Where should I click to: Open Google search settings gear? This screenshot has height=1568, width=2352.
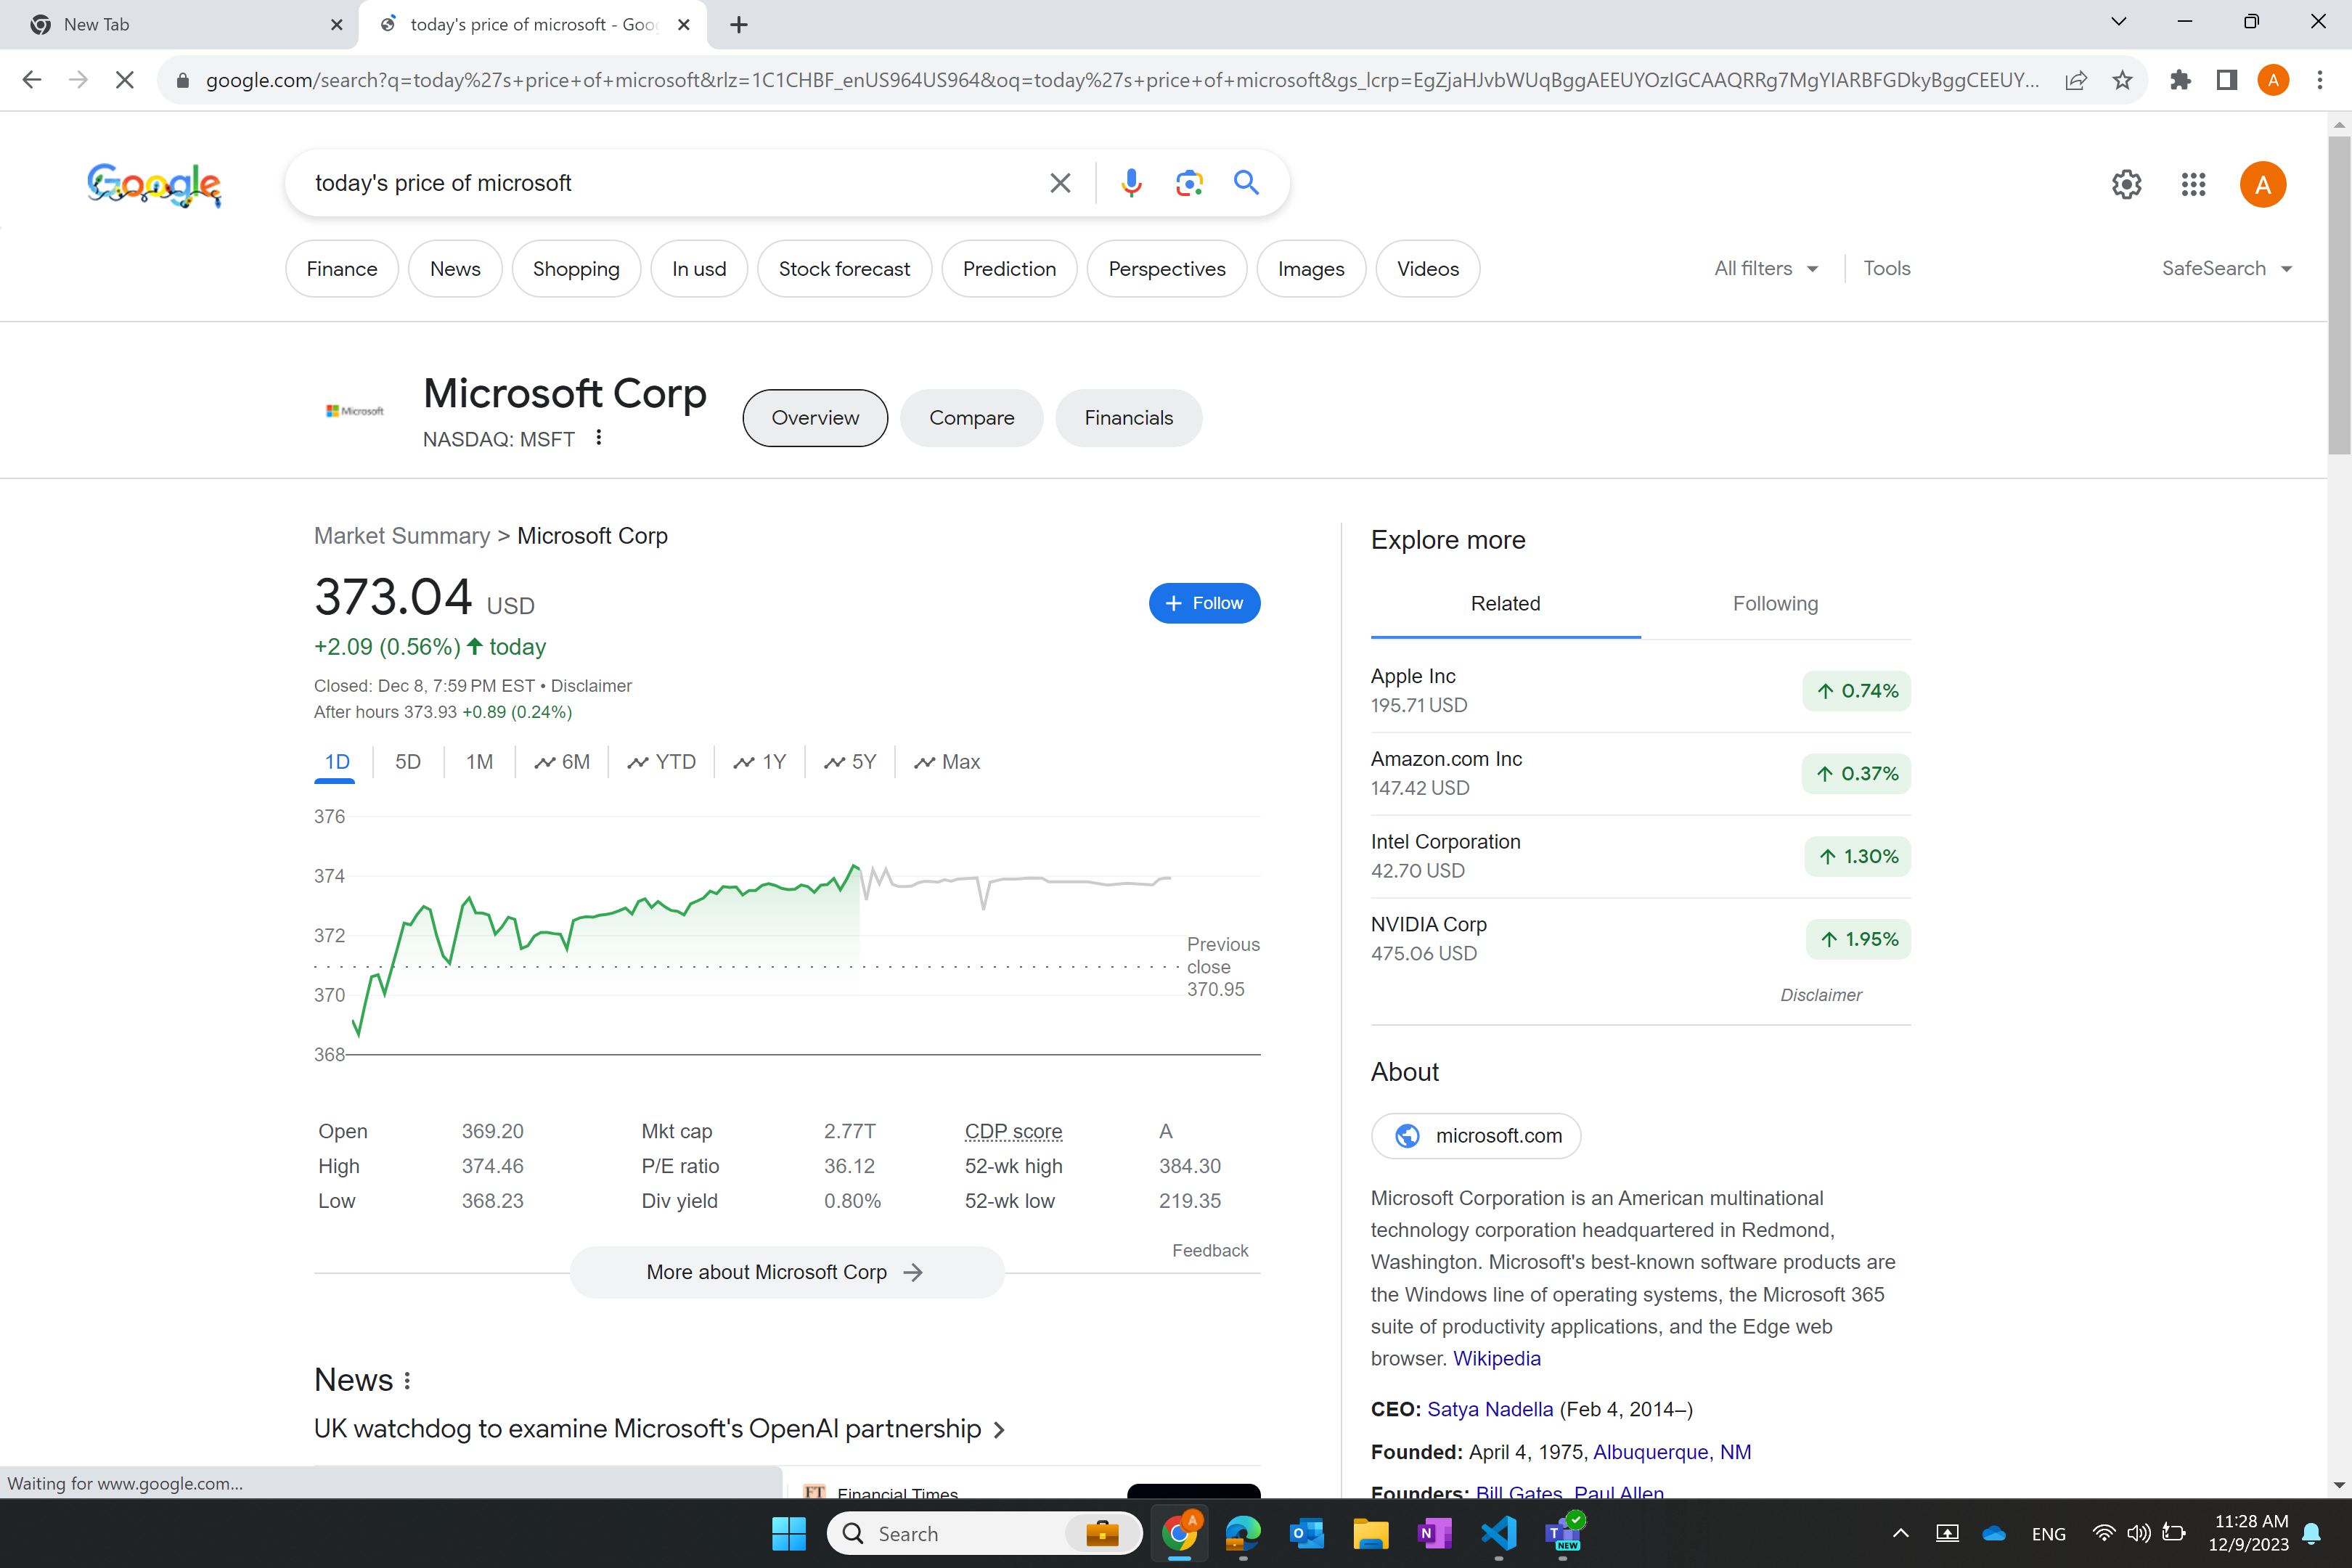tap(2126, 184)
